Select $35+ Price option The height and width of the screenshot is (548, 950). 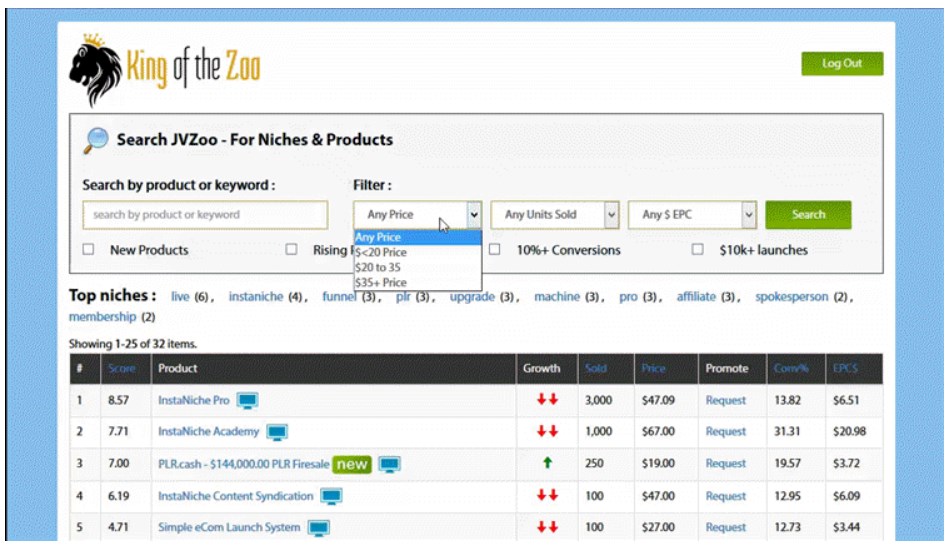[x=417, y=282]
